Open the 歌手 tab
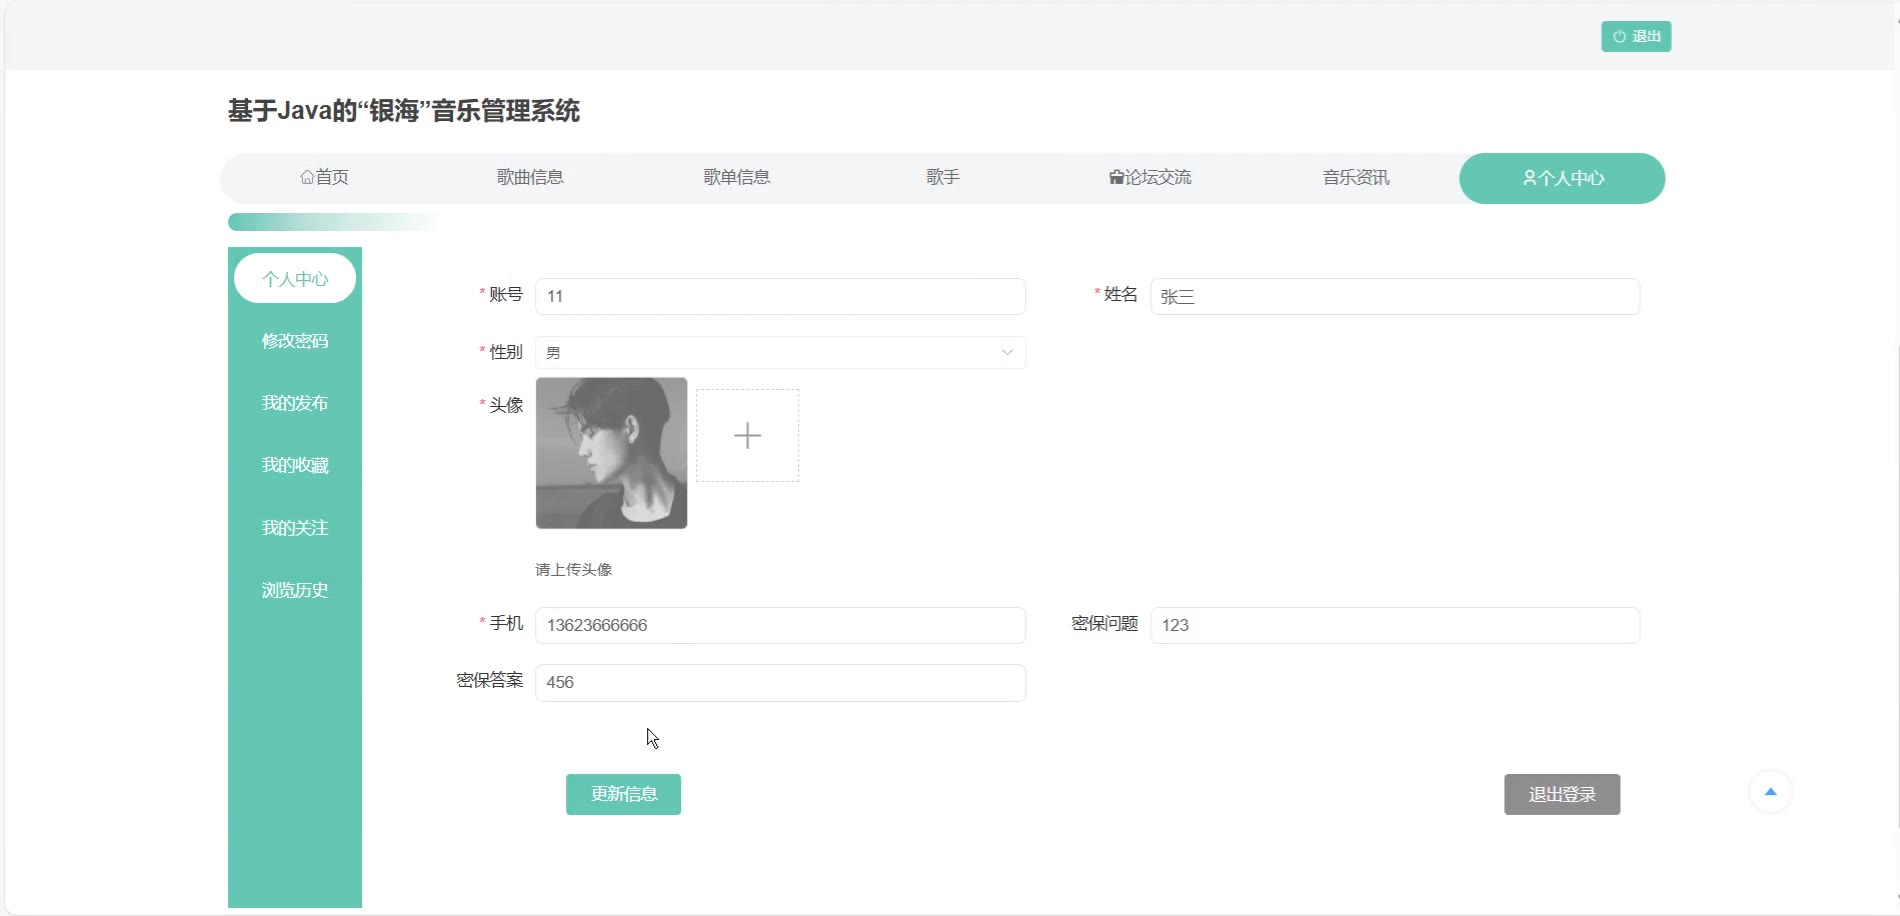 click(942, 178)
